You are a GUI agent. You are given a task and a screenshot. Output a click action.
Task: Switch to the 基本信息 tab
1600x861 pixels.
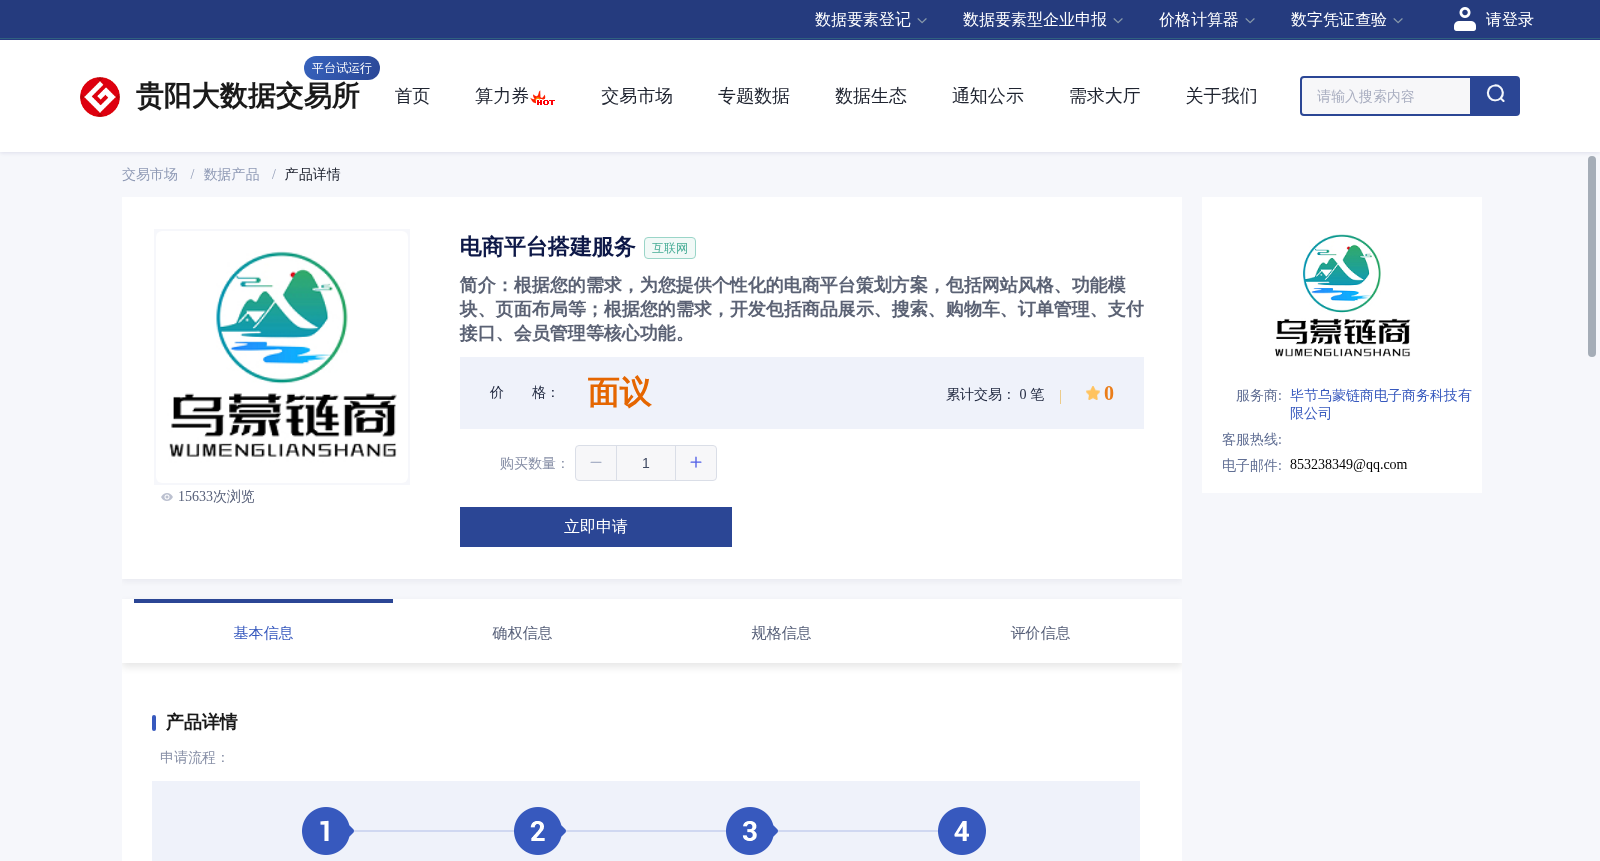click(263, 633)
